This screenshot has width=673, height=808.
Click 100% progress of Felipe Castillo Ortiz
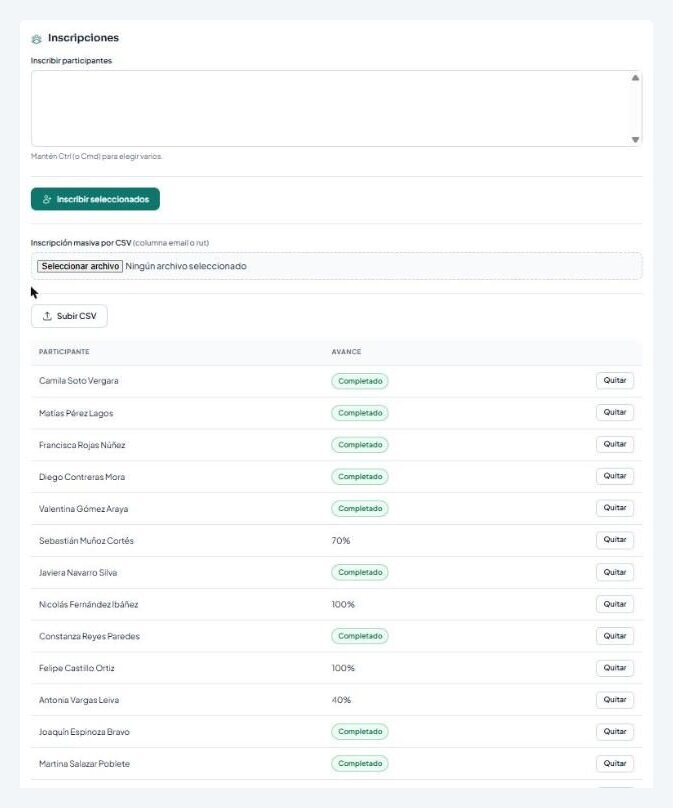pyautogui.click(x=343, y=668)
